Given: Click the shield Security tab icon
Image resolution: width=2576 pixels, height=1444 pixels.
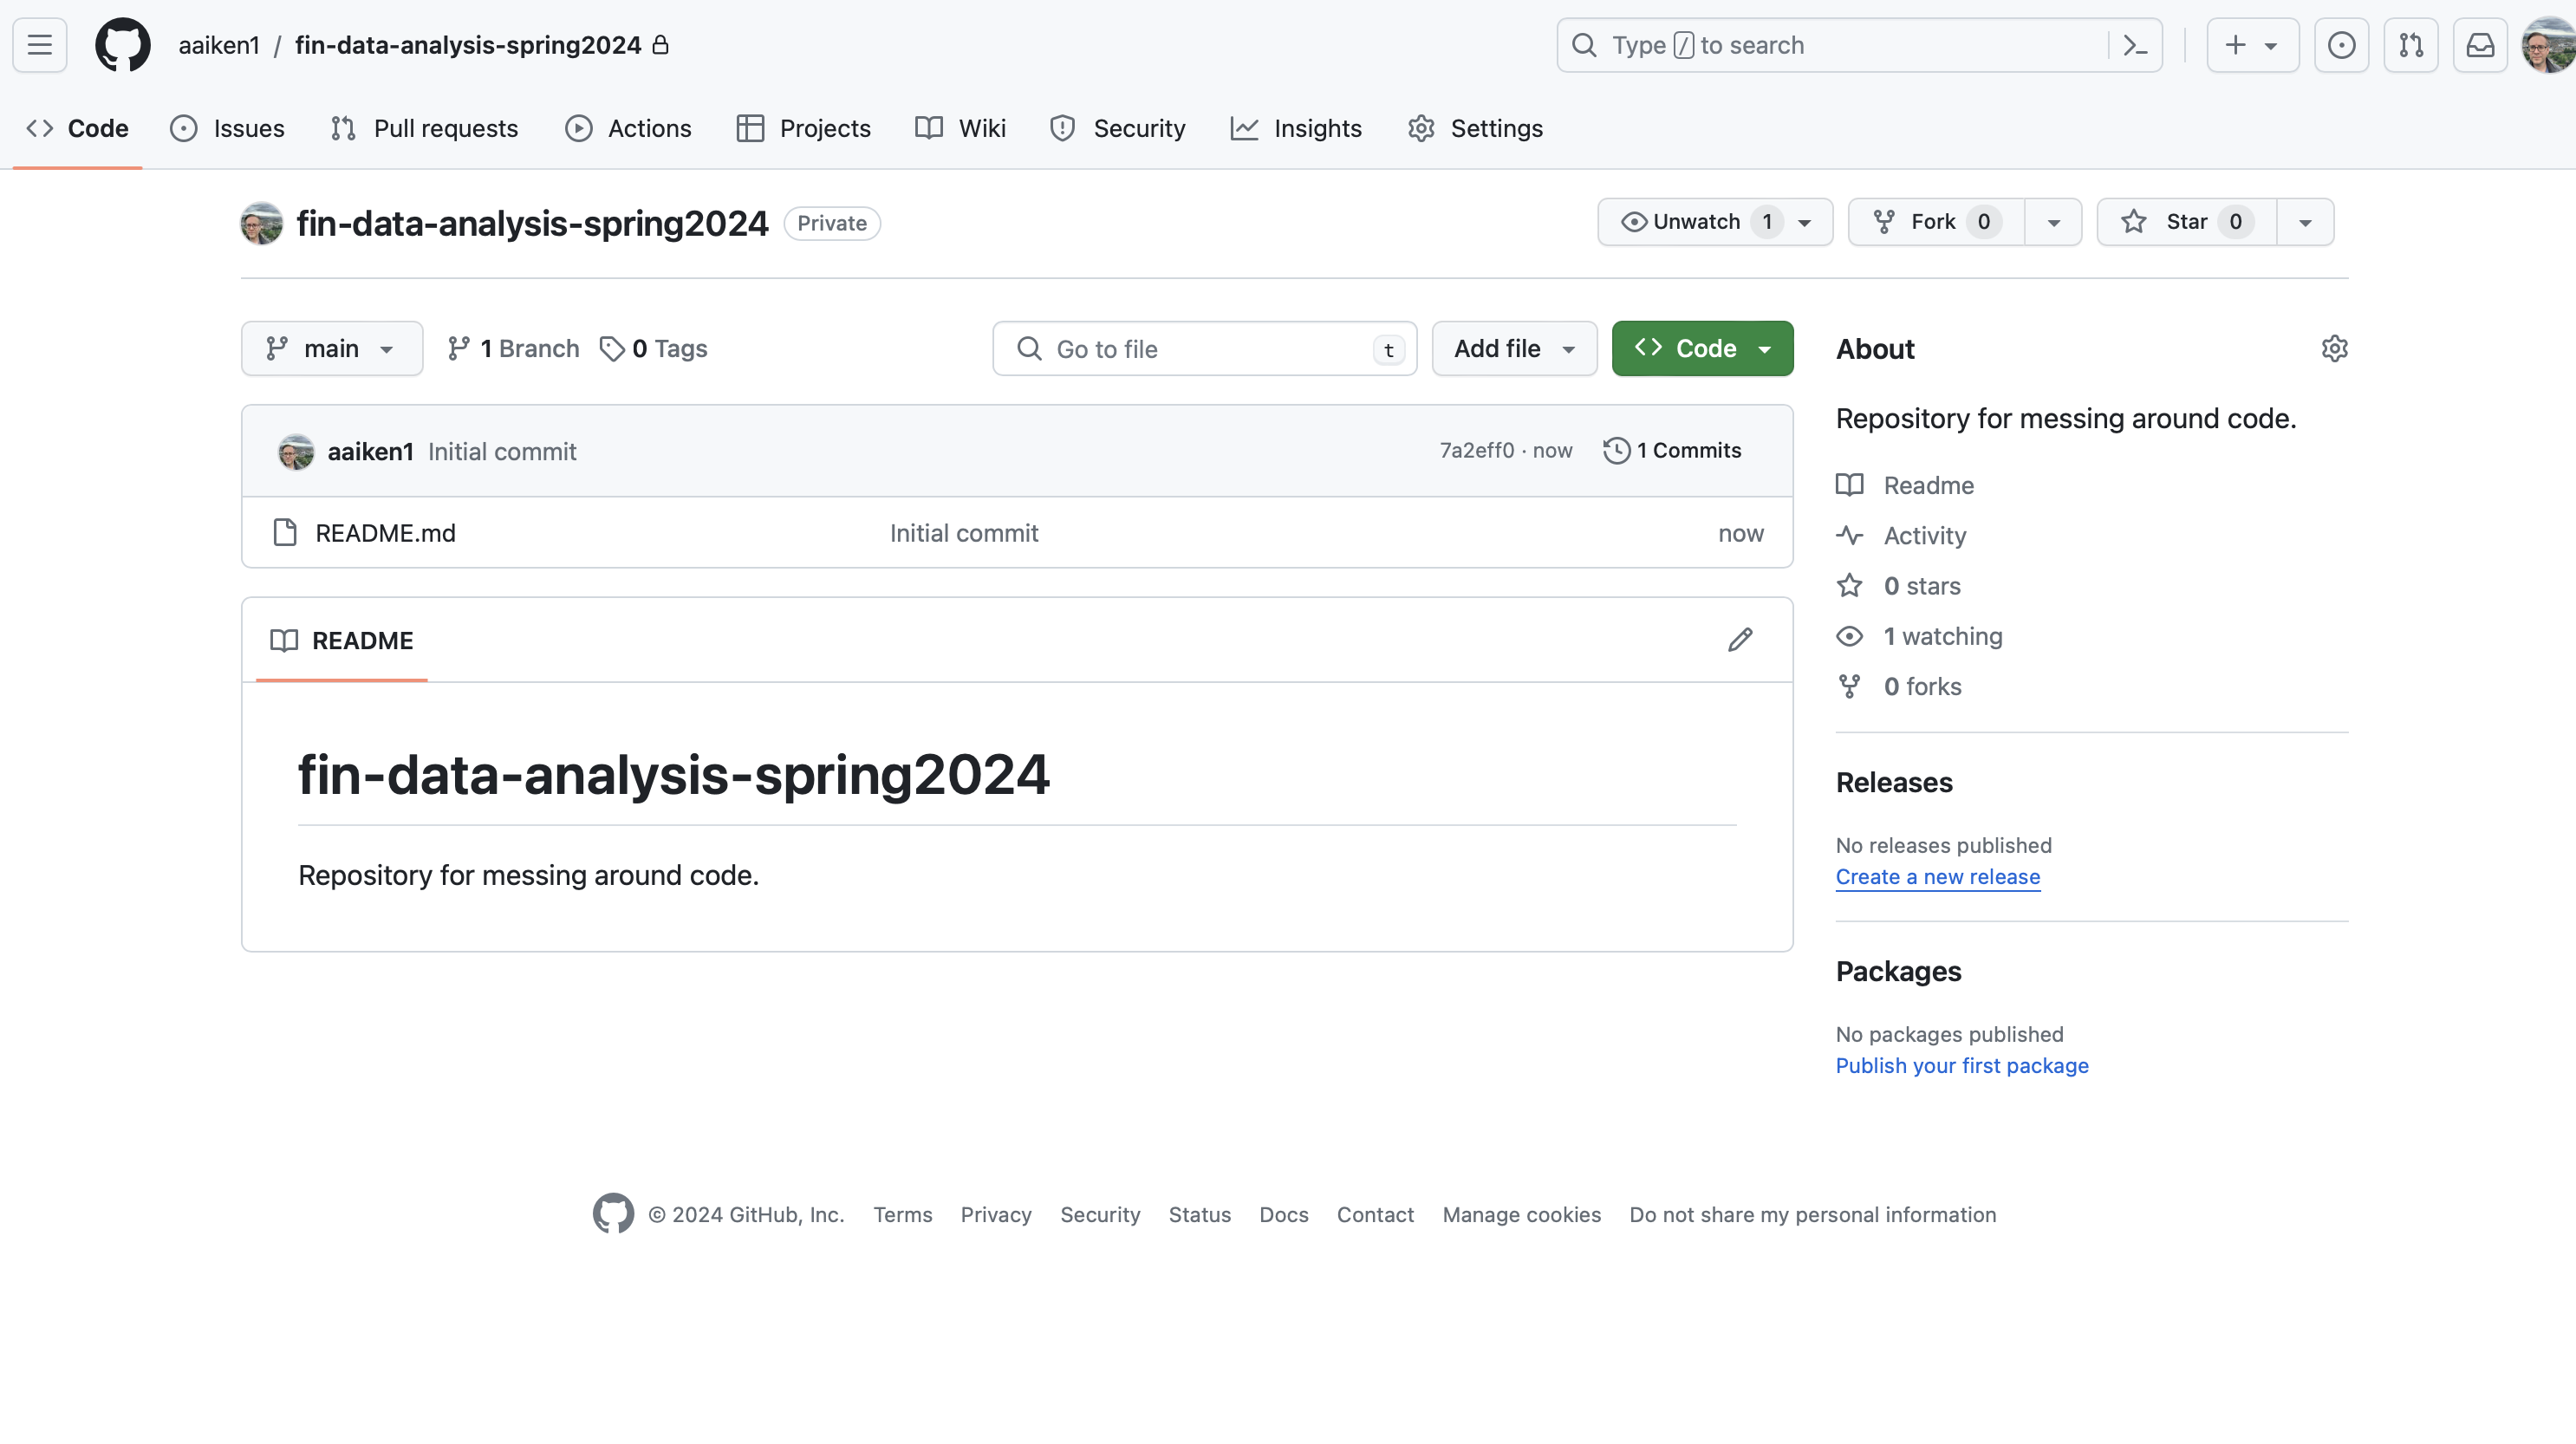Looking at the screenshot, I should point(1064,127).
